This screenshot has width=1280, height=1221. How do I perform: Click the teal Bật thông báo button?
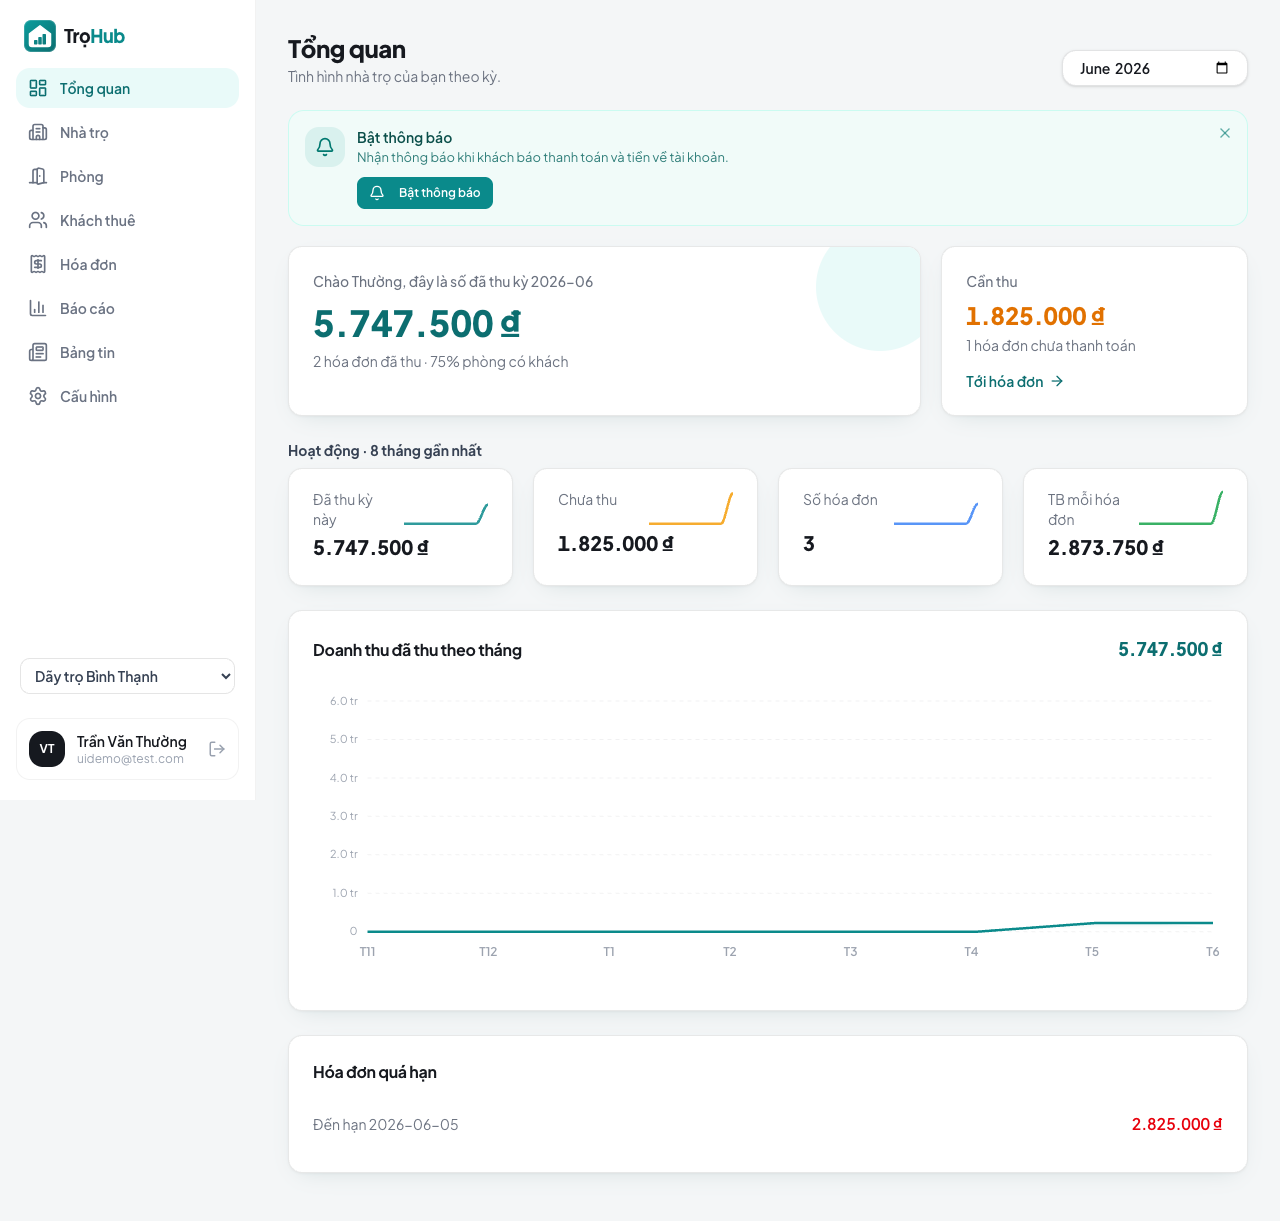425,193
